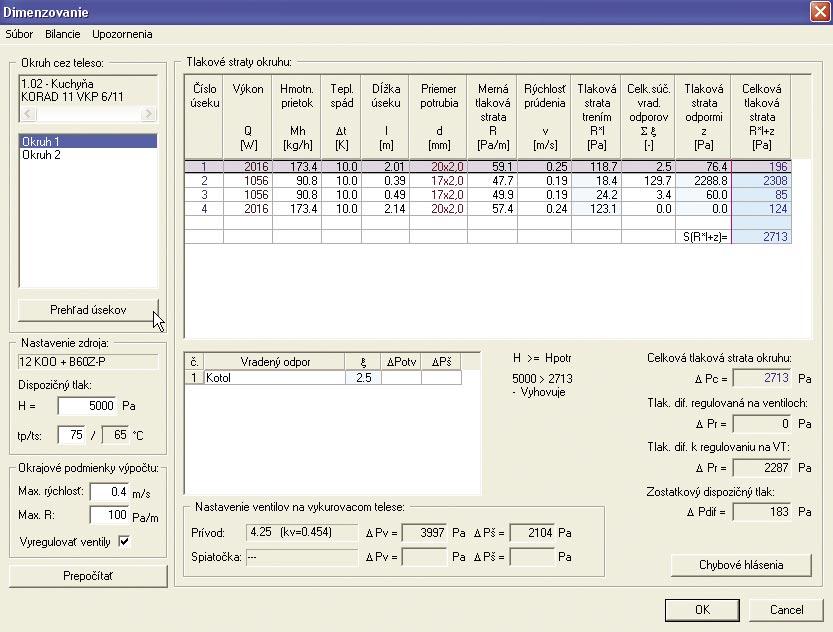This screenshot has width=833, height=632.
Task: Click the ΔPr field showing 0
Action: coord(762,424)
